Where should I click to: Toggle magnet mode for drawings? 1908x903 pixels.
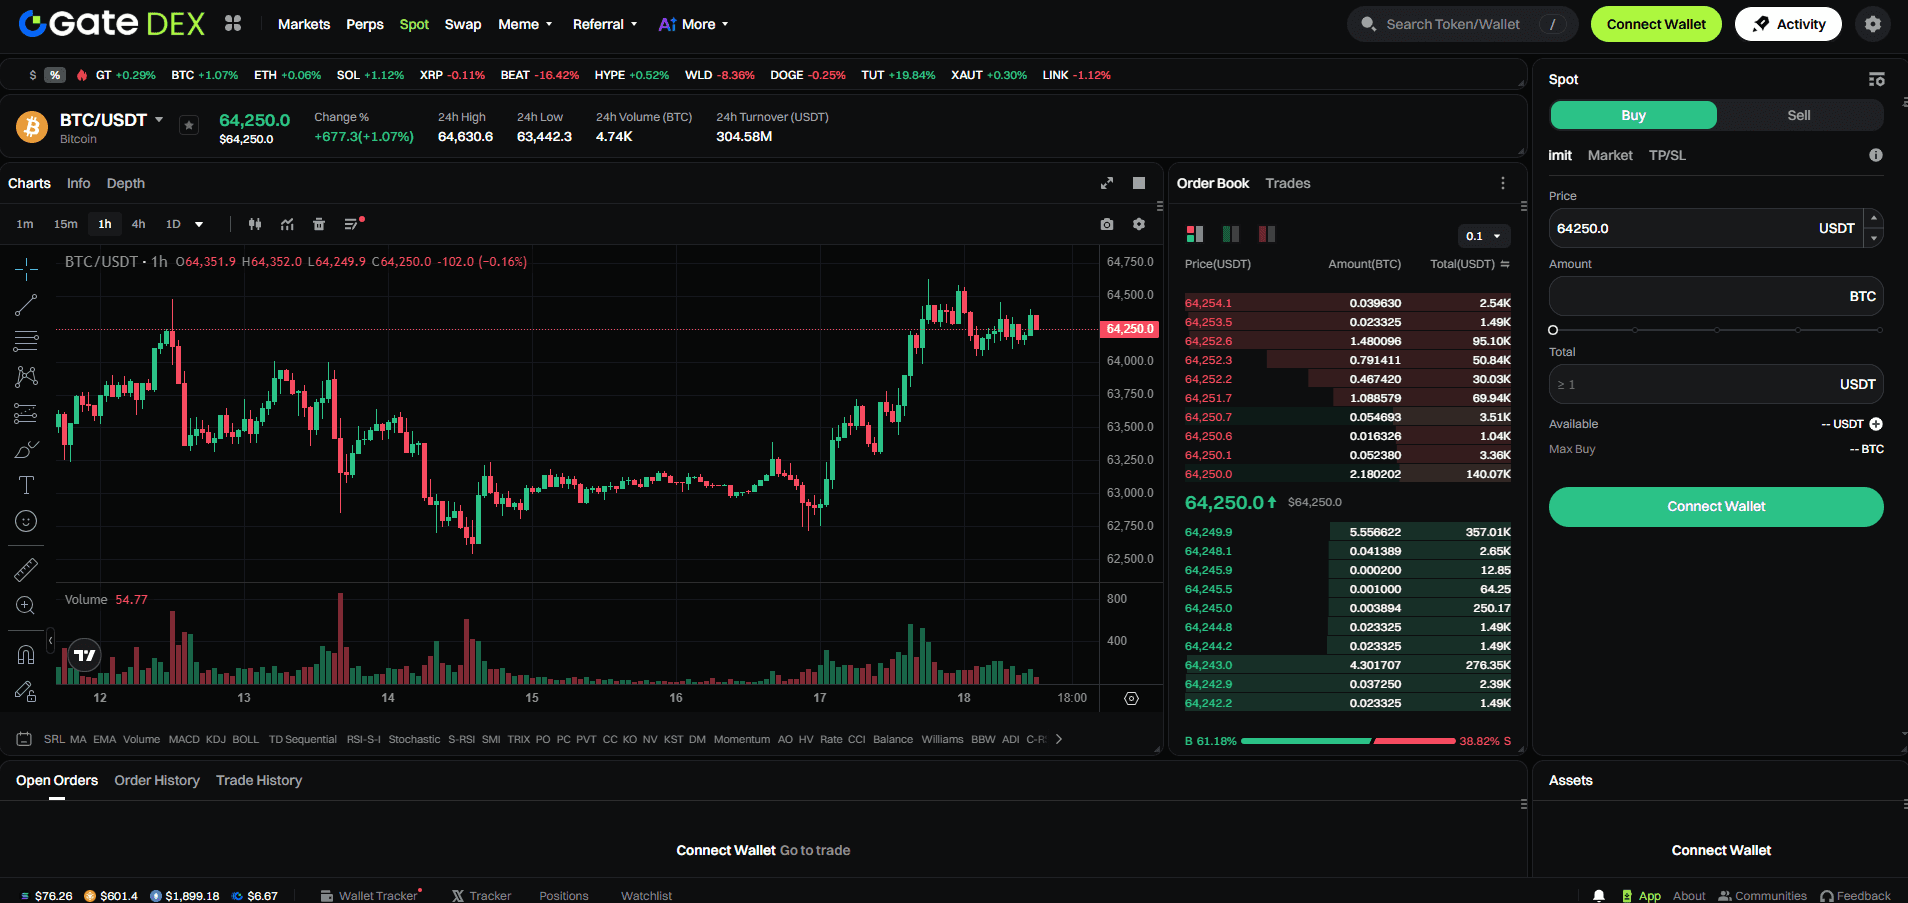pos(26,655)
